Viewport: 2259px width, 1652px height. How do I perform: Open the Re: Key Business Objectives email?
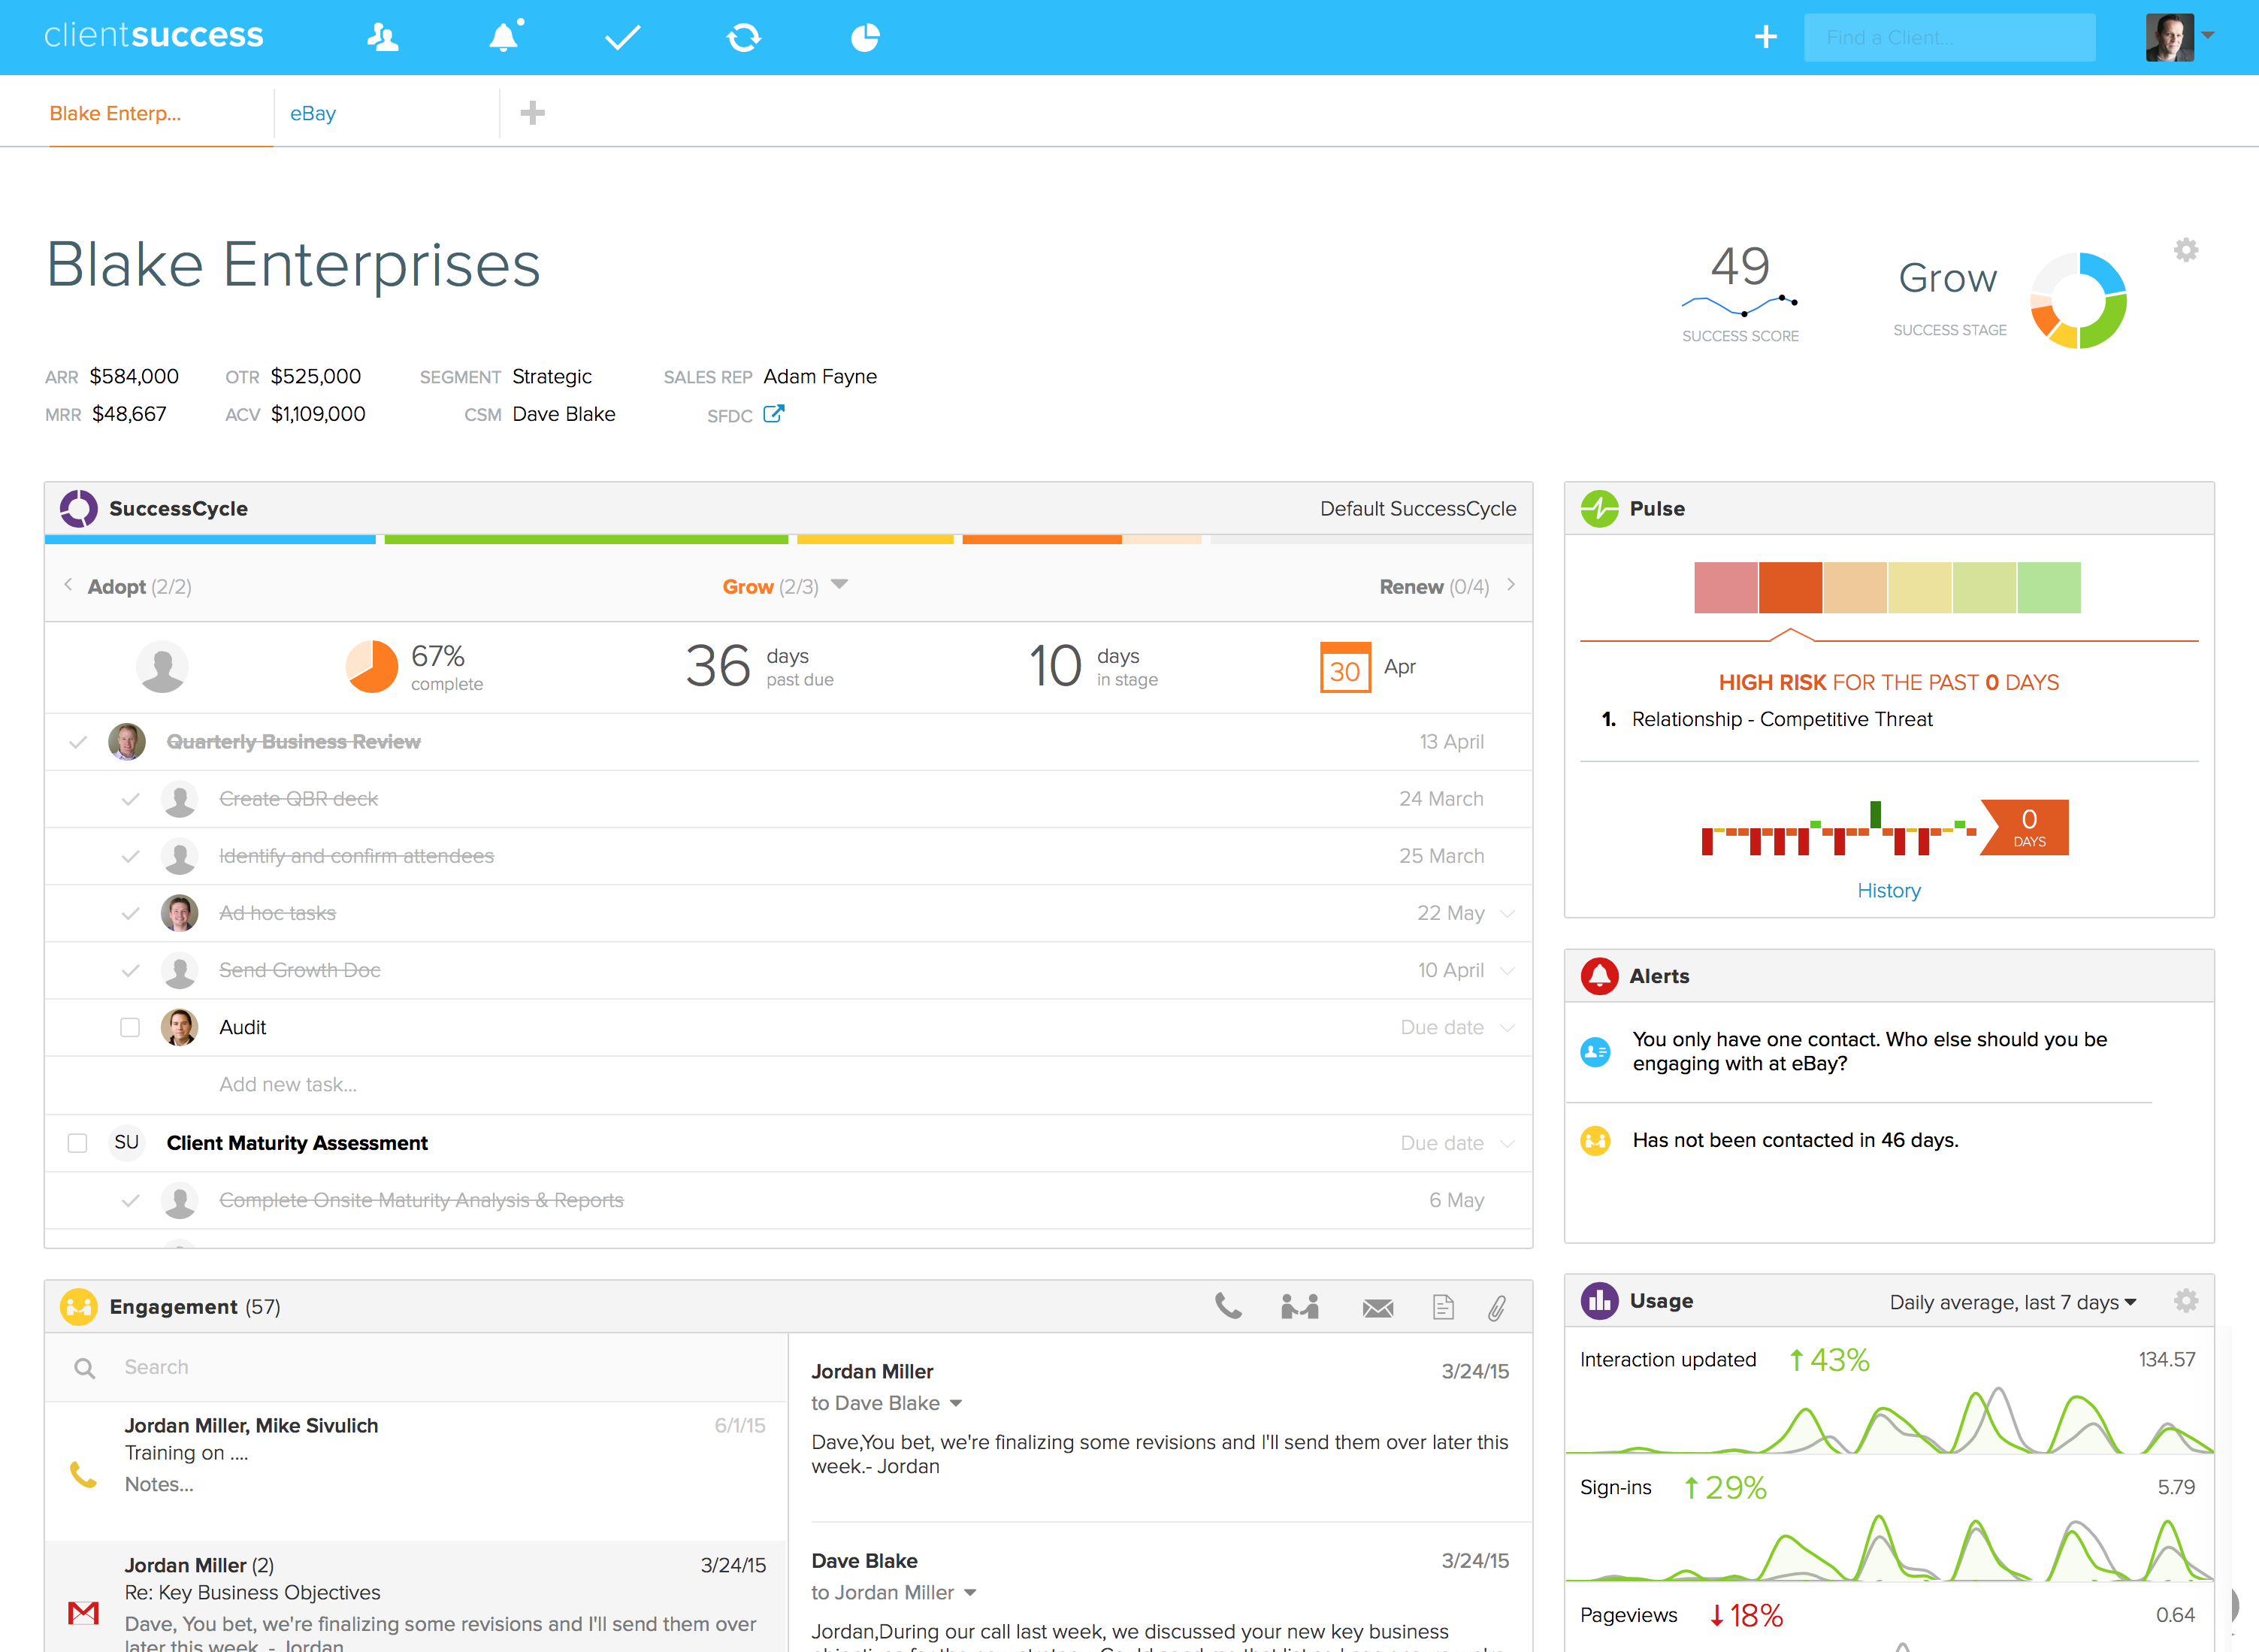pos(416,1596)
